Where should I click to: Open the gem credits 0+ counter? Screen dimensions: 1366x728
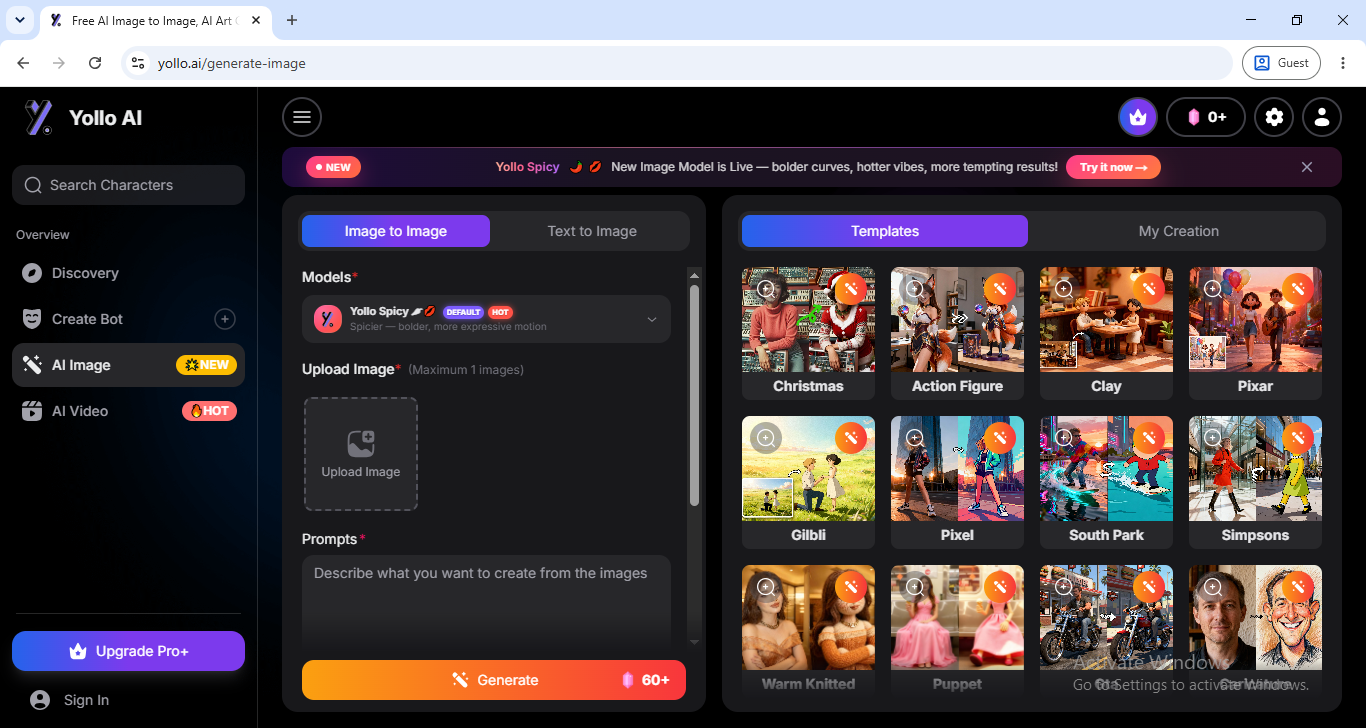[1206, 117]
